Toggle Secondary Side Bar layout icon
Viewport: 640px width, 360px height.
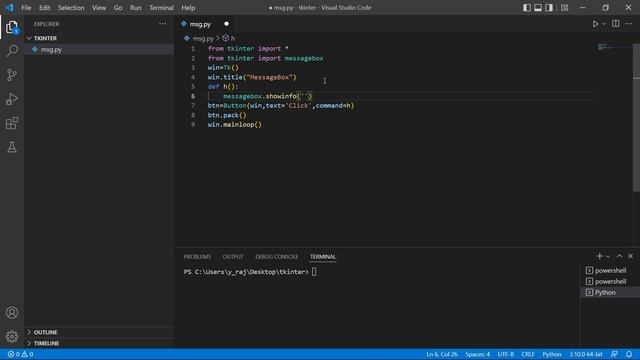549,7
